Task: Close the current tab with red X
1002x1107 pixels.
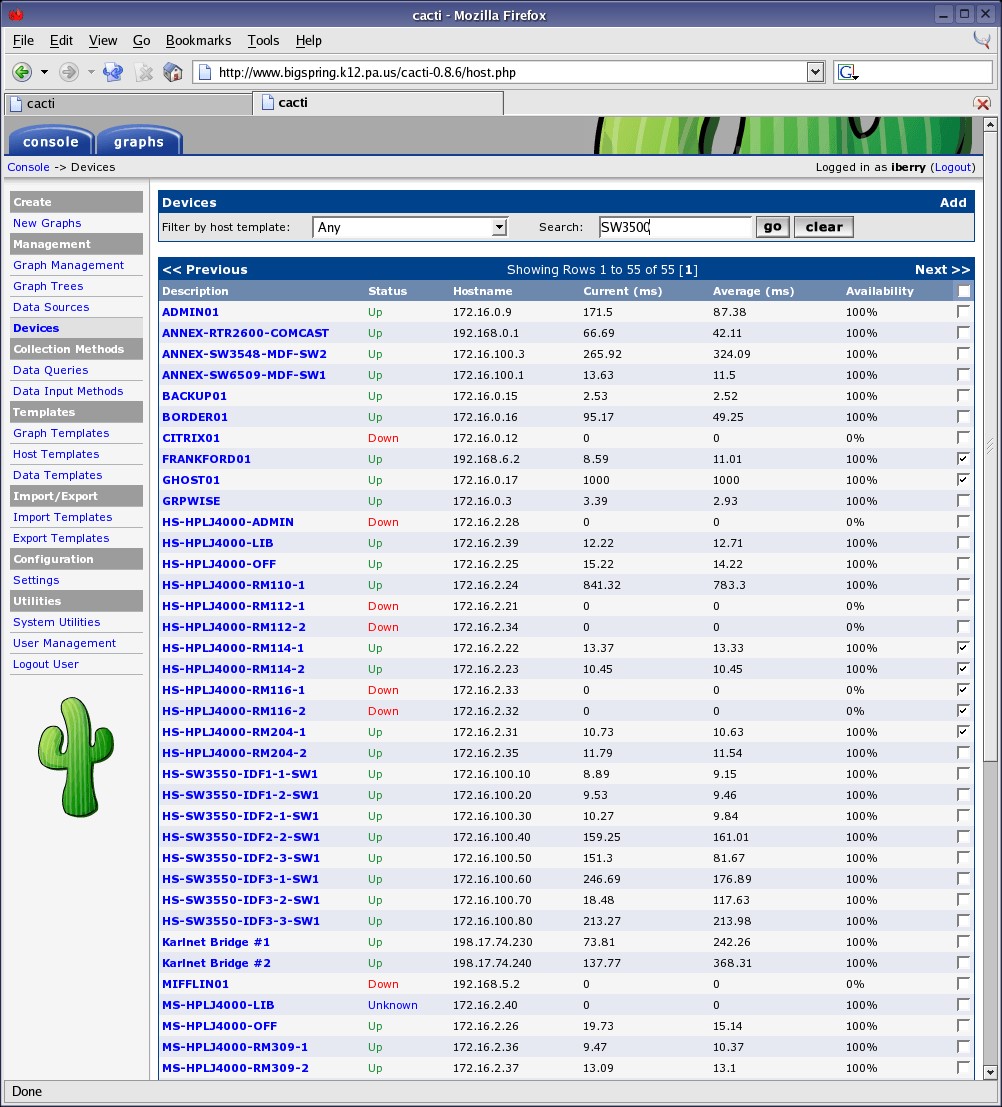Action: pos(982,103)
